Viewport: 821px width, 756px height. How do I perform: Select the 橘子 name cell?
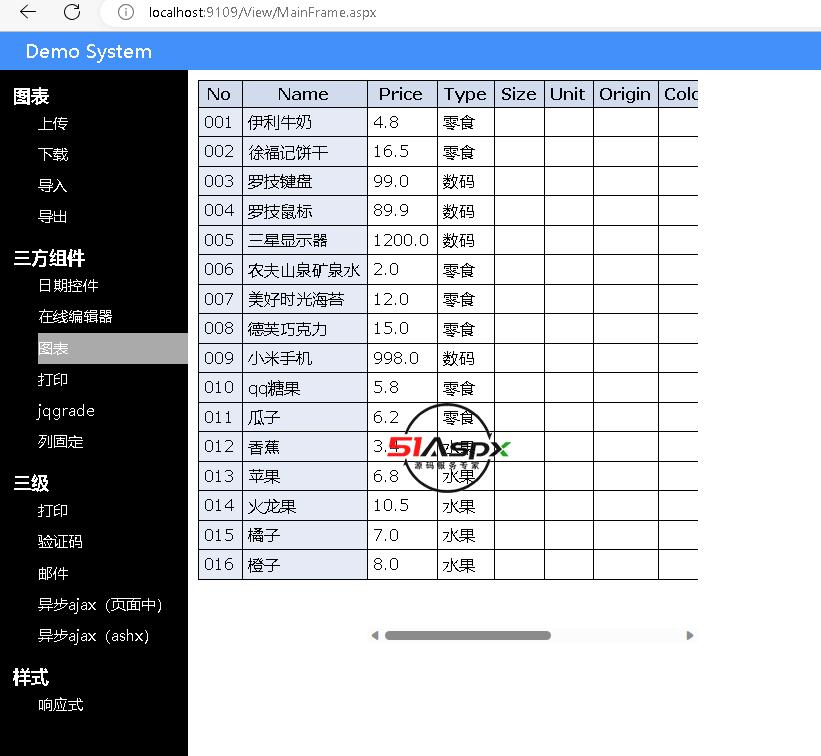[304, 535]
